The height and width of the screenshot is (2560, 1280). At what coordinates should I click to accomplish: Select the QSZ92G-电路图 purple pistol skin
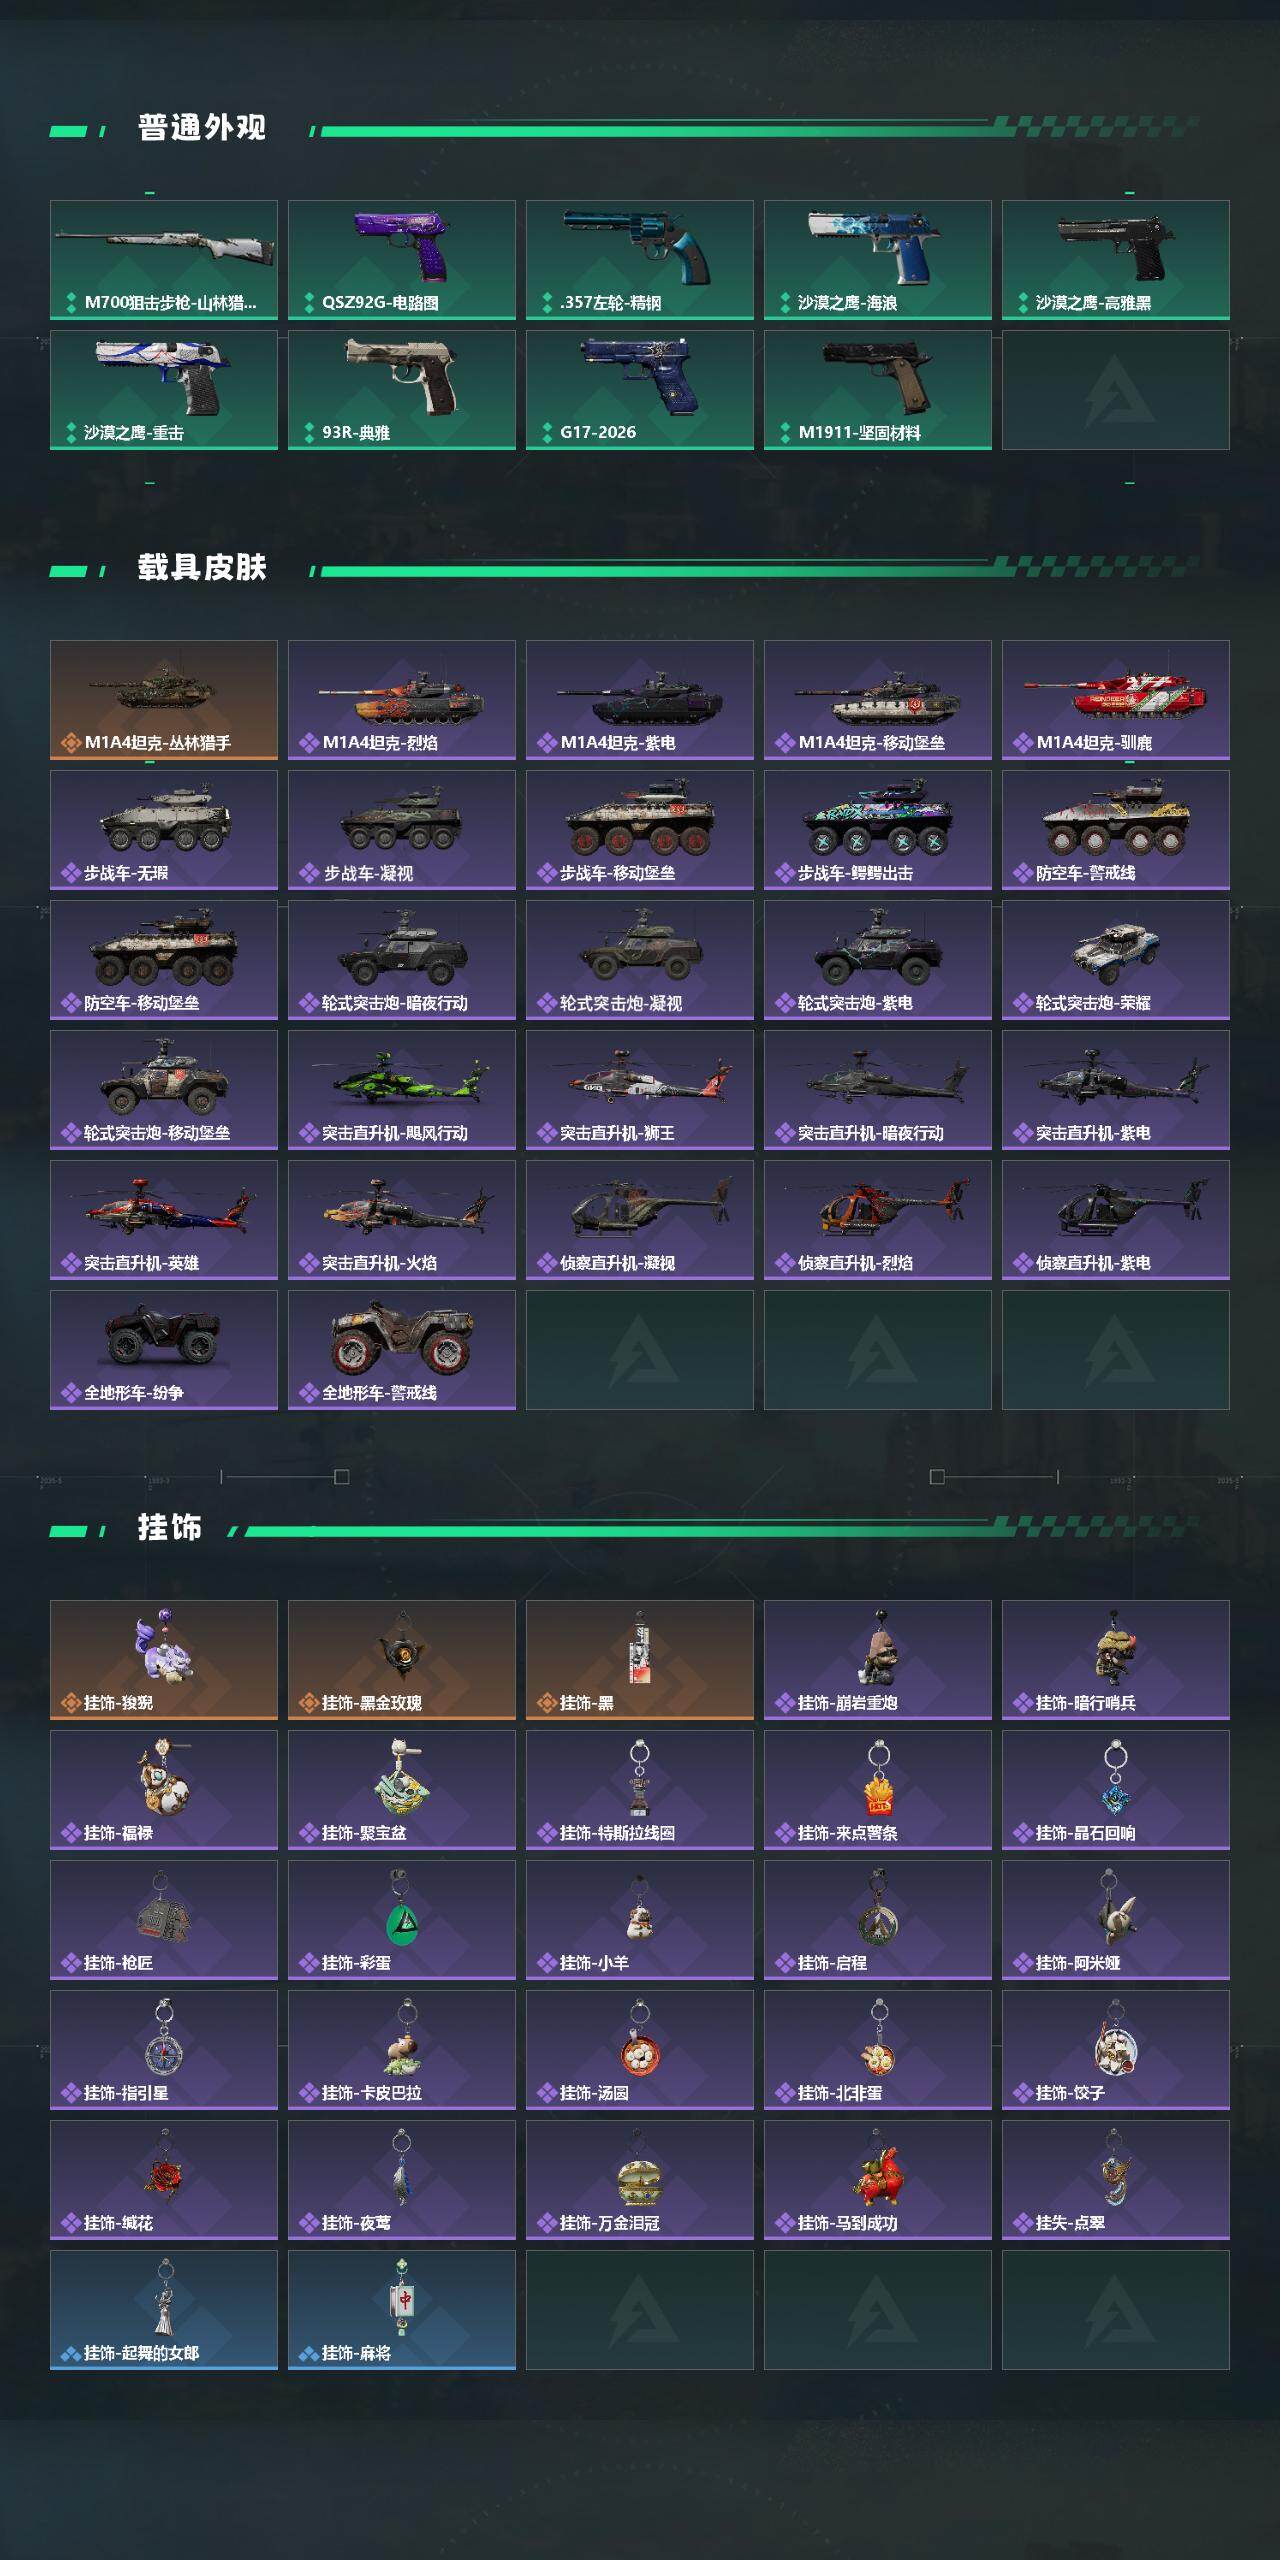(x=402, y=260)
